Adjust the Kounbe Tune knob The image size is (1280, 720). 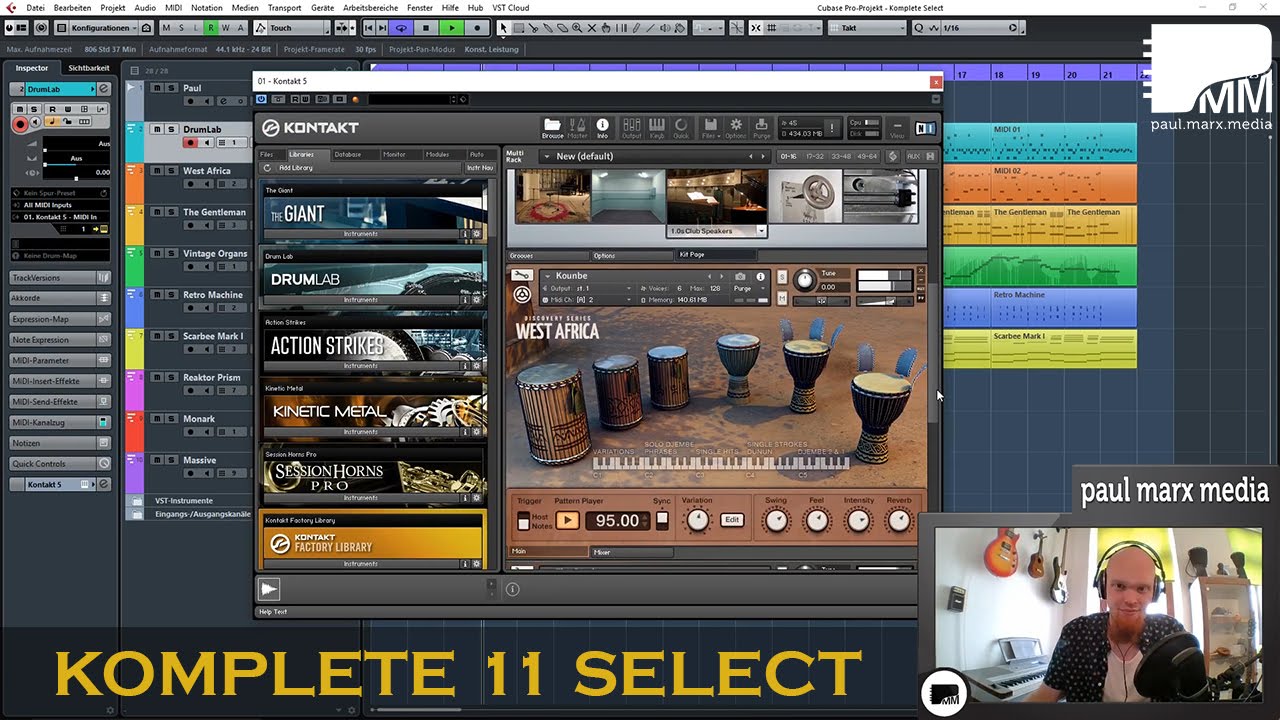(804, 281)
